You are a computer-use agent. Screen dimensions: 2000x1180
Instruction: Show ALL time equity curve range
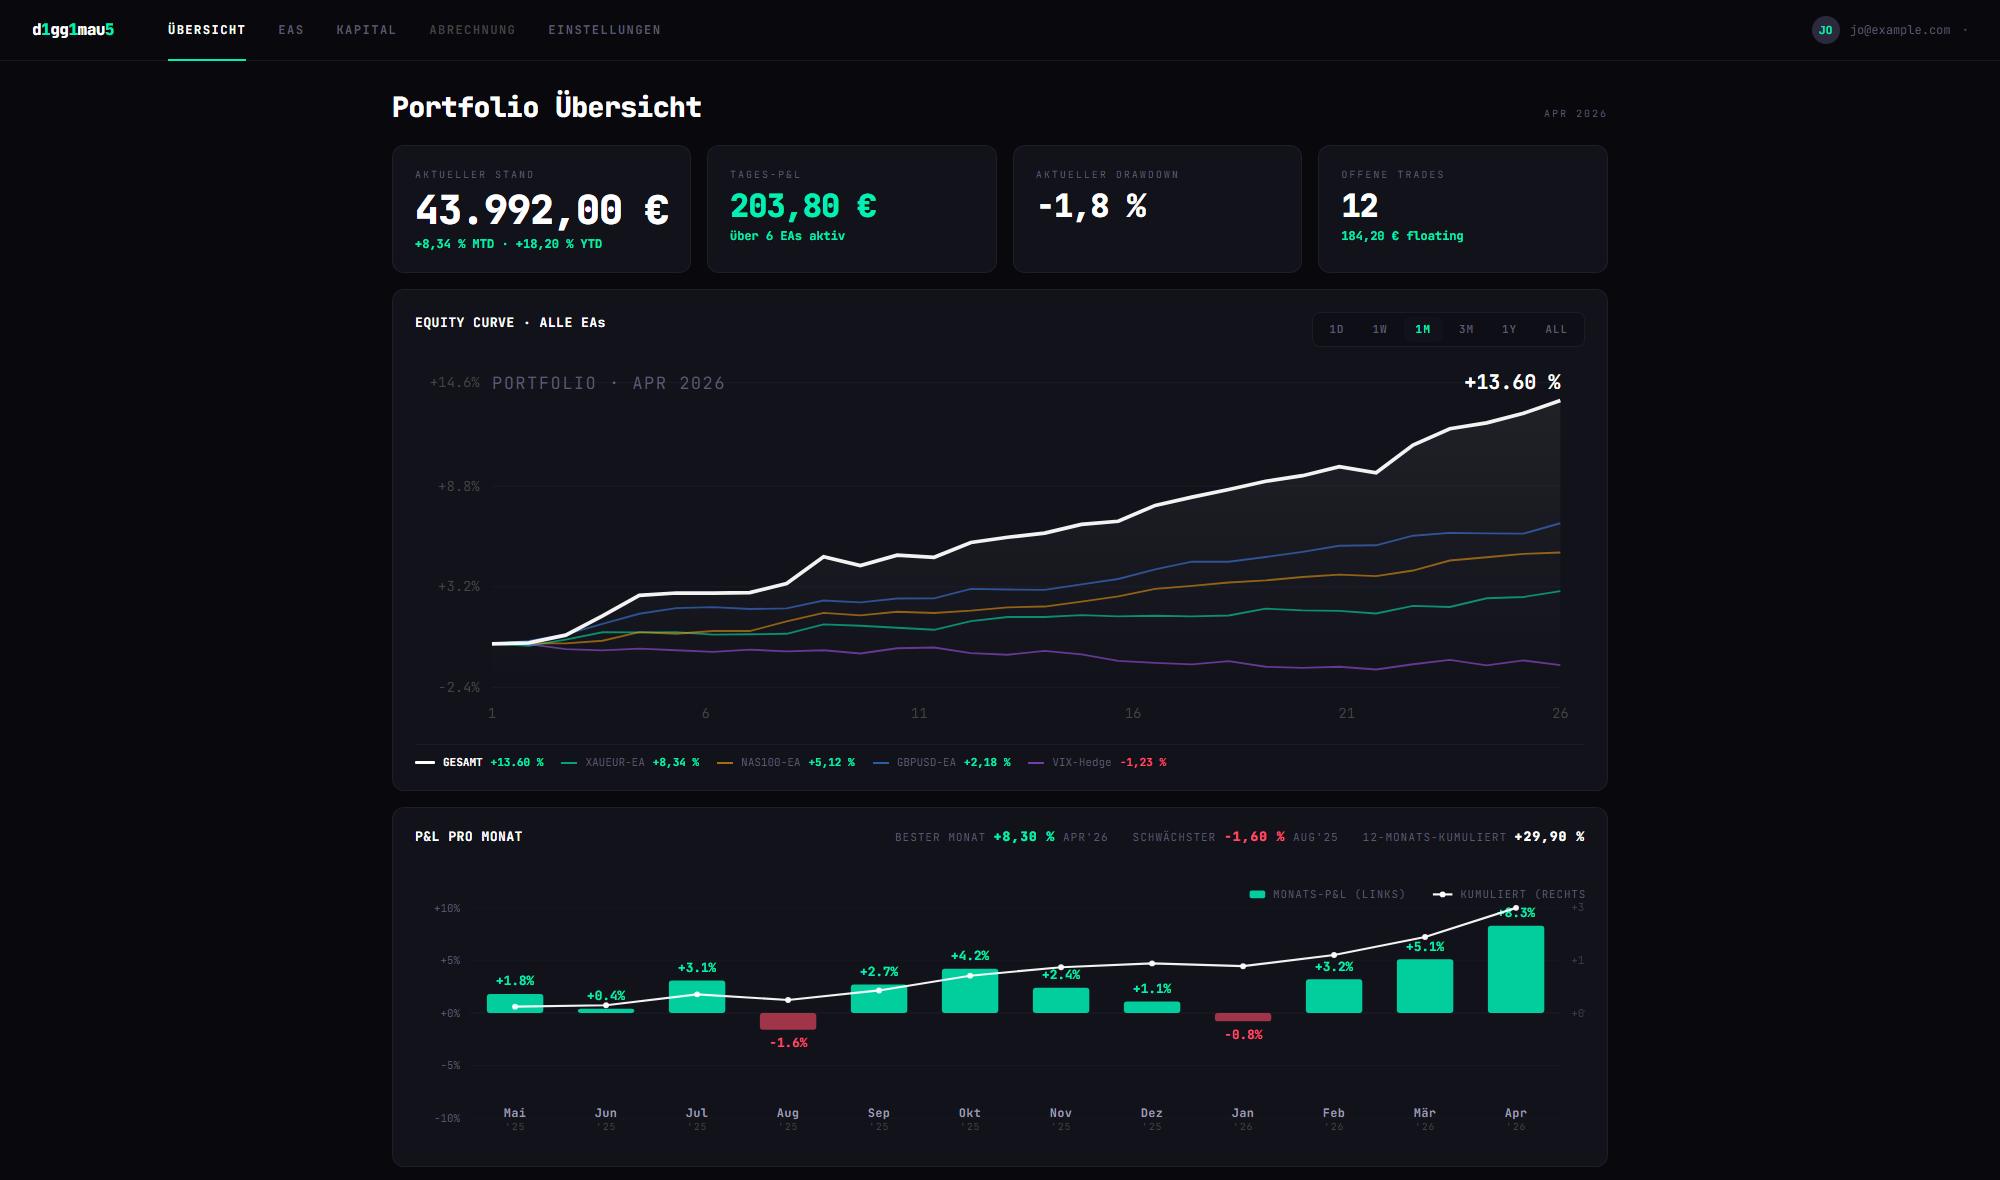[1556, 329]
